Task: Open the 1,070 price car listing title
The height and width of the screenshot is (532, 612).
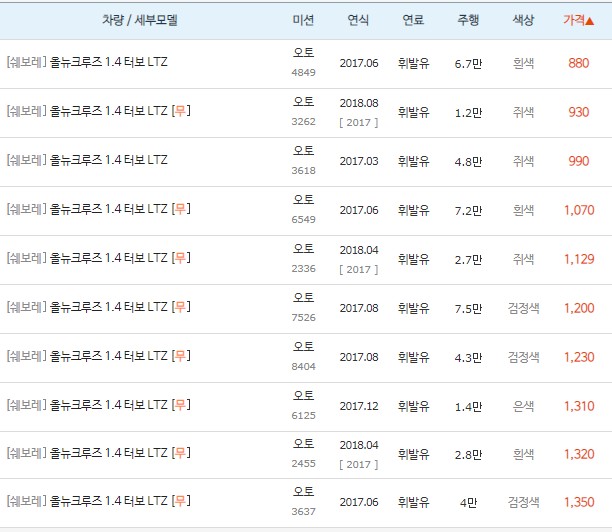Action: coord(98,209)
